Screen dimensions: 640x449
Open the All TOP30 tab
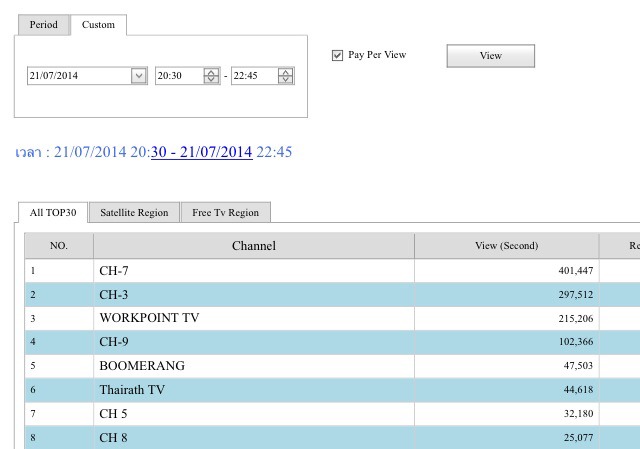[53, 213]
